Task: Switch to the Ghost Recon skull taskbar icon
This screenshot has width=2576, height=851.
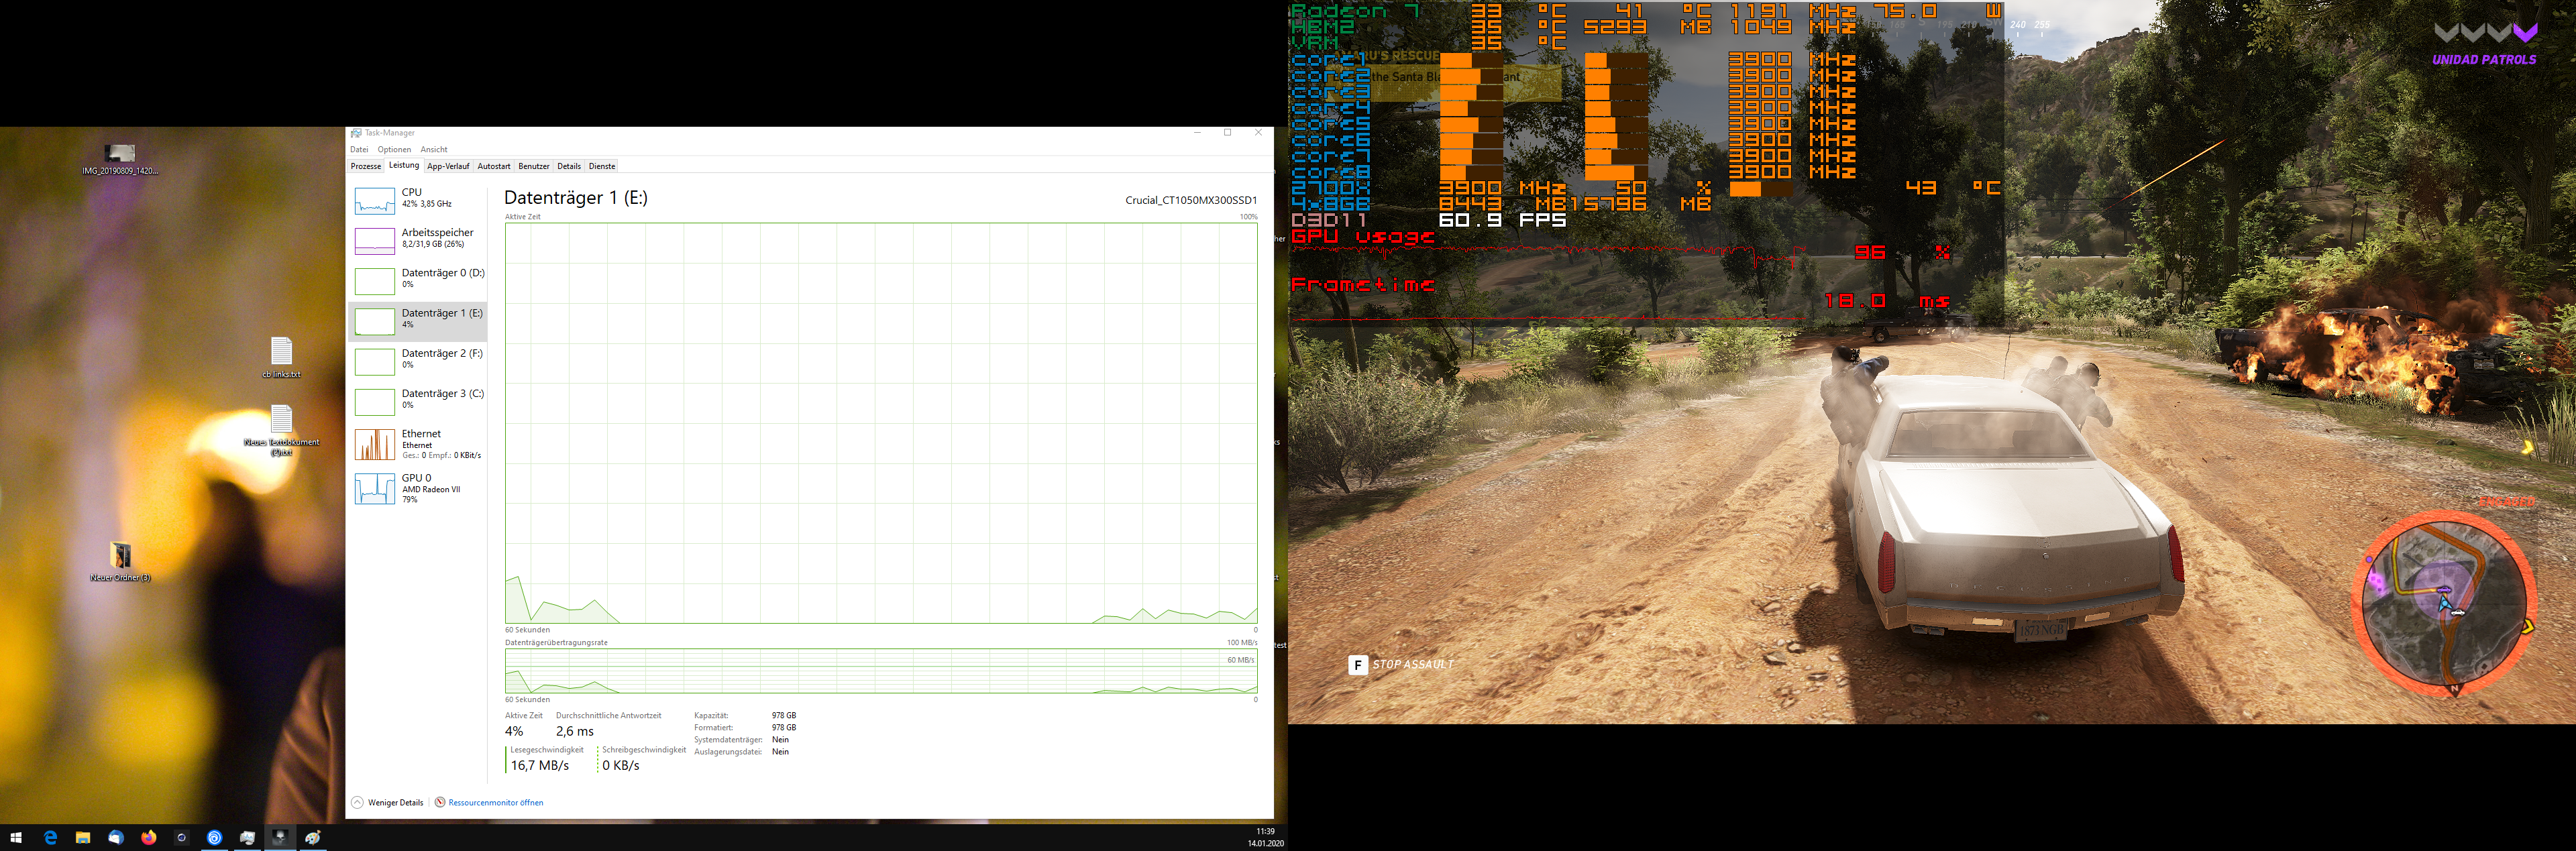Action: tap(280, 838)
